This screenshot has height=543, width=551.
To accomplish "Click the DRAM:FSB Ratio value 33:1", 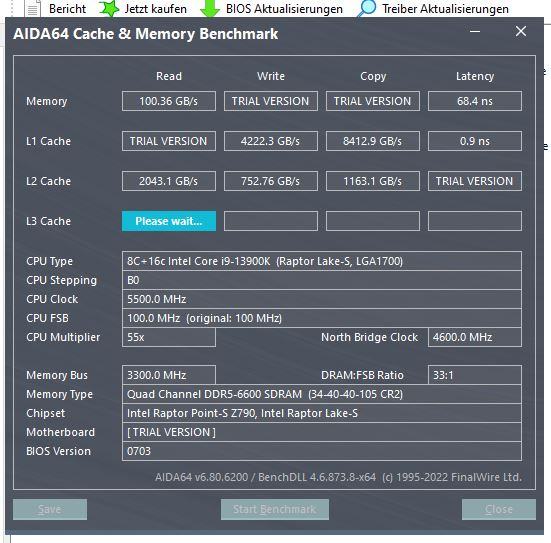I will pyautogui.click(x=475, y=375).
